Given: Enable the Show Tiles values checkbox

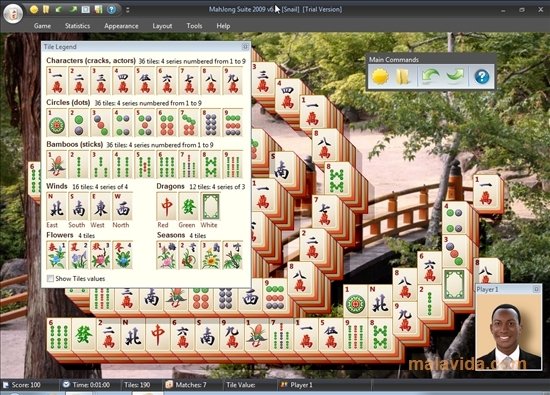Looking at the screenshot, I should [51, 279].
